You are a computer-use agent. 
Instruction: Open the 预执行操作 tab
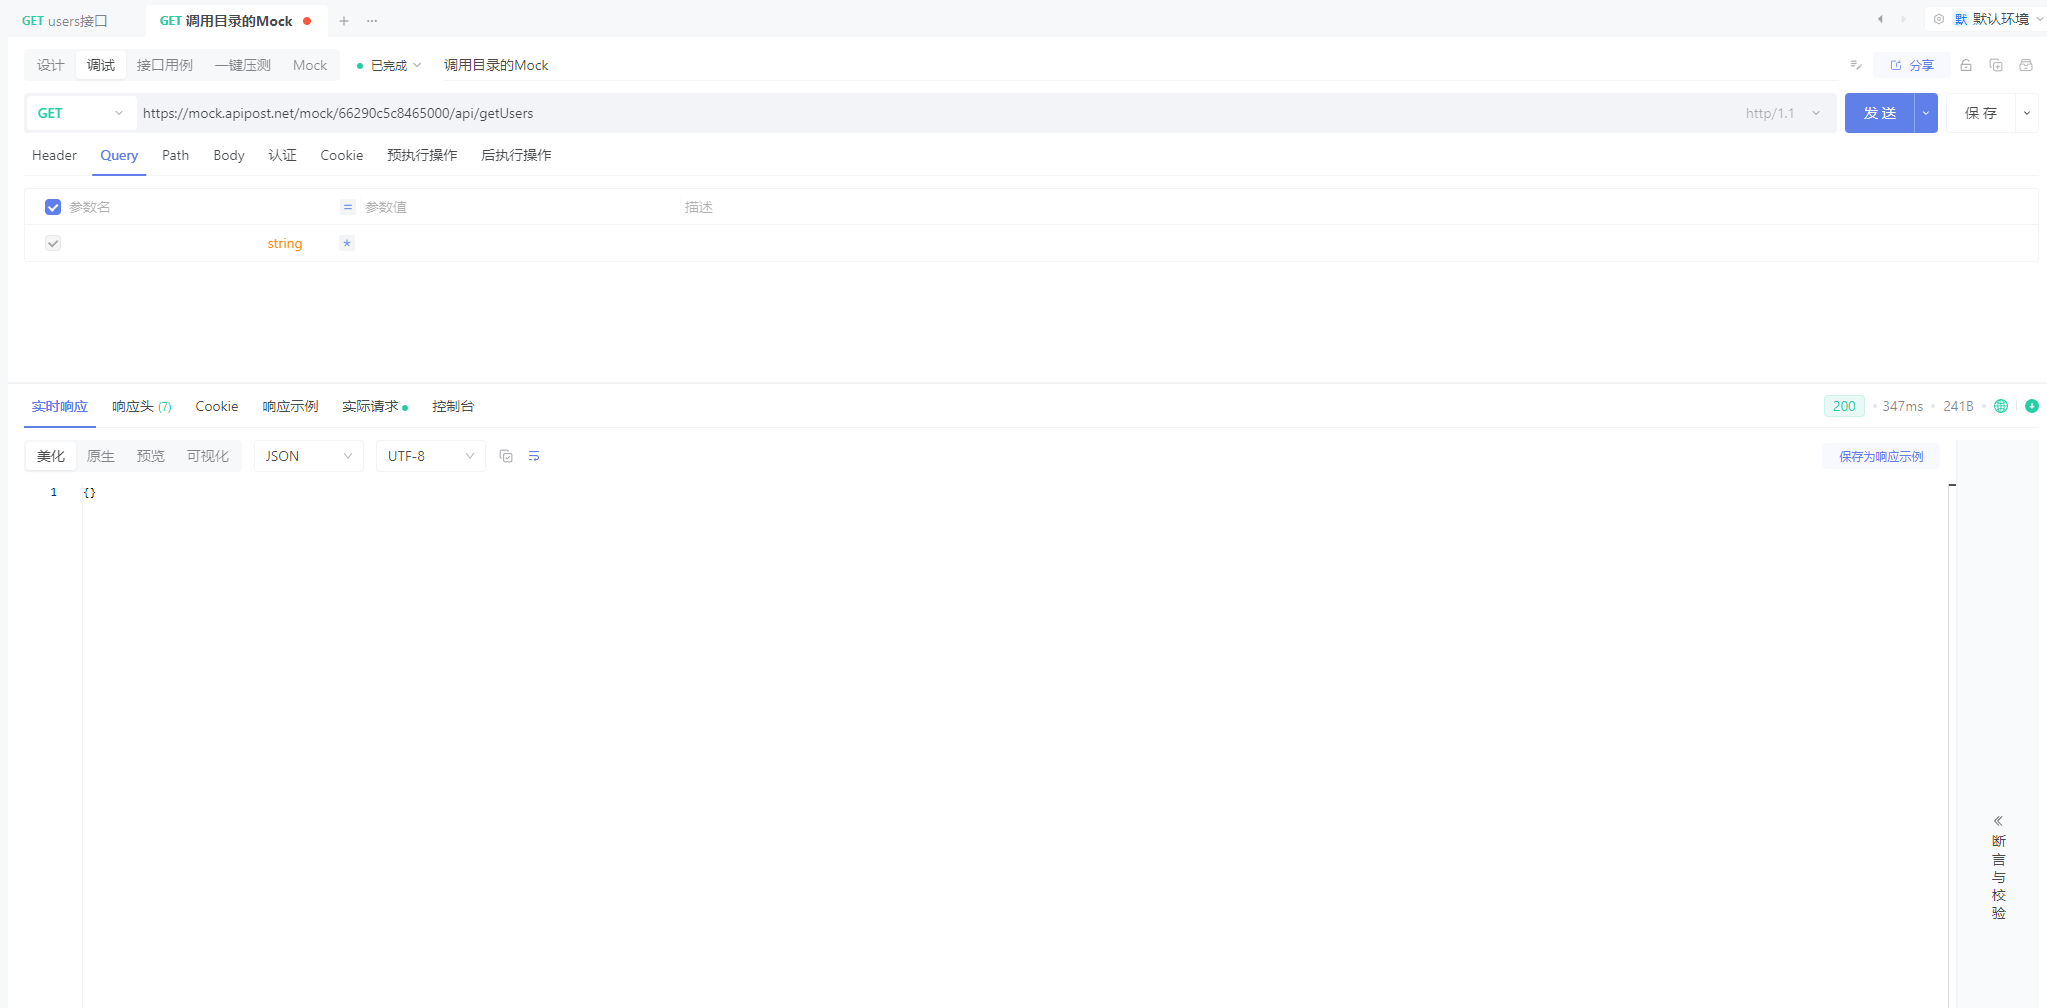422,155
